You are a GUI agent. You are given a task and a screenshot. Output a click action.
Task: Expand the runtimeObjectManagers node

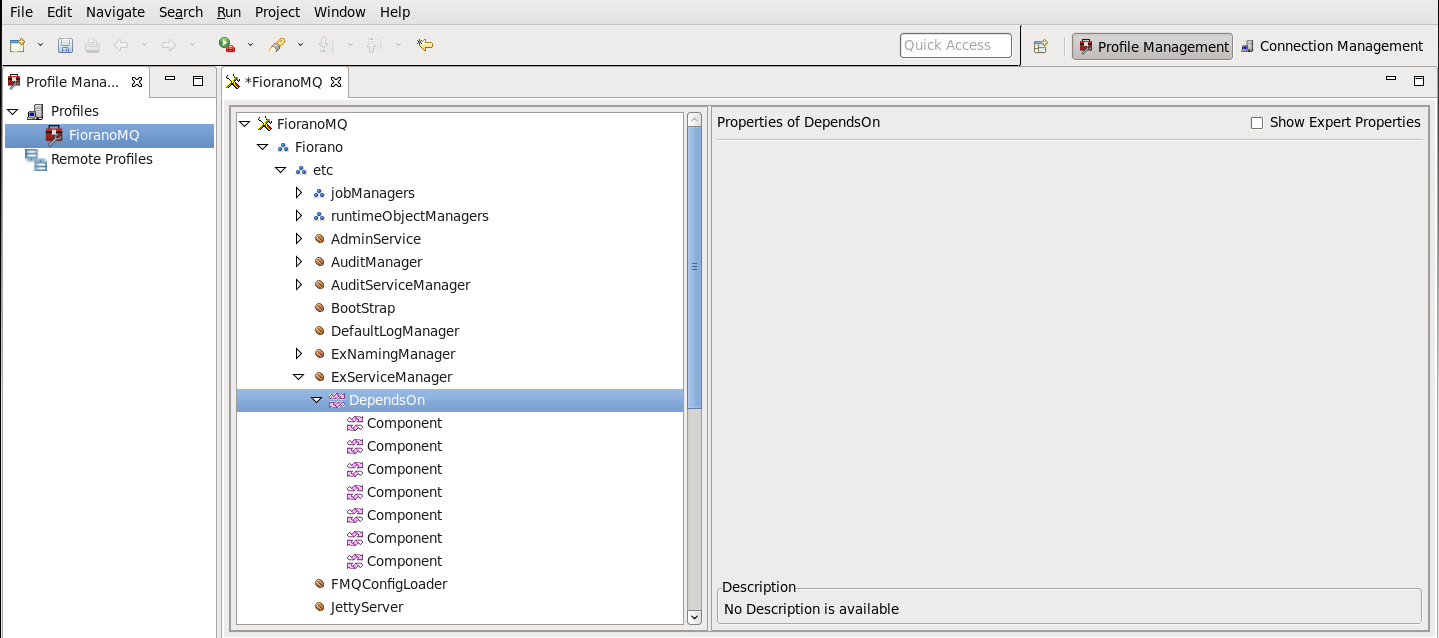pyautogui.click(x=299, y=216)
